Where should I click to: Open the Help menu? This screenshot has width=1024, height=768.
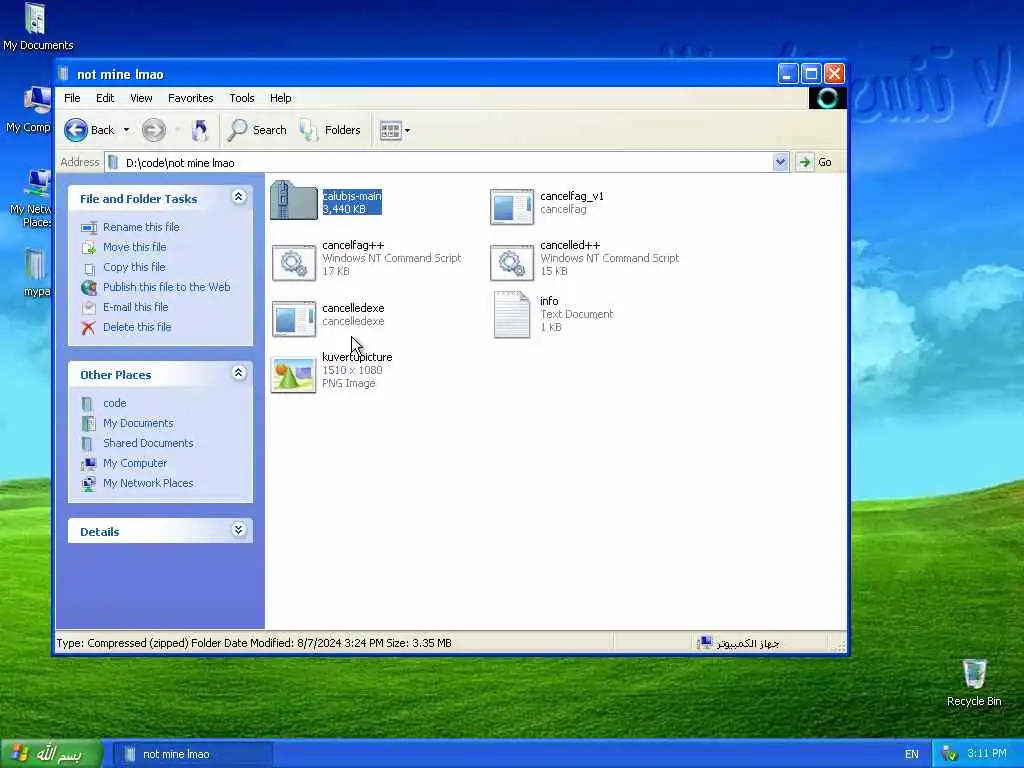point(281,98)
